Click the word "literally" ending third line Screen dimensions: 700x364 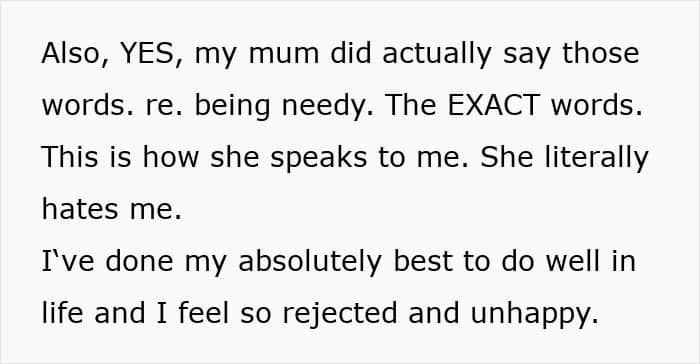tap(596, 158)
